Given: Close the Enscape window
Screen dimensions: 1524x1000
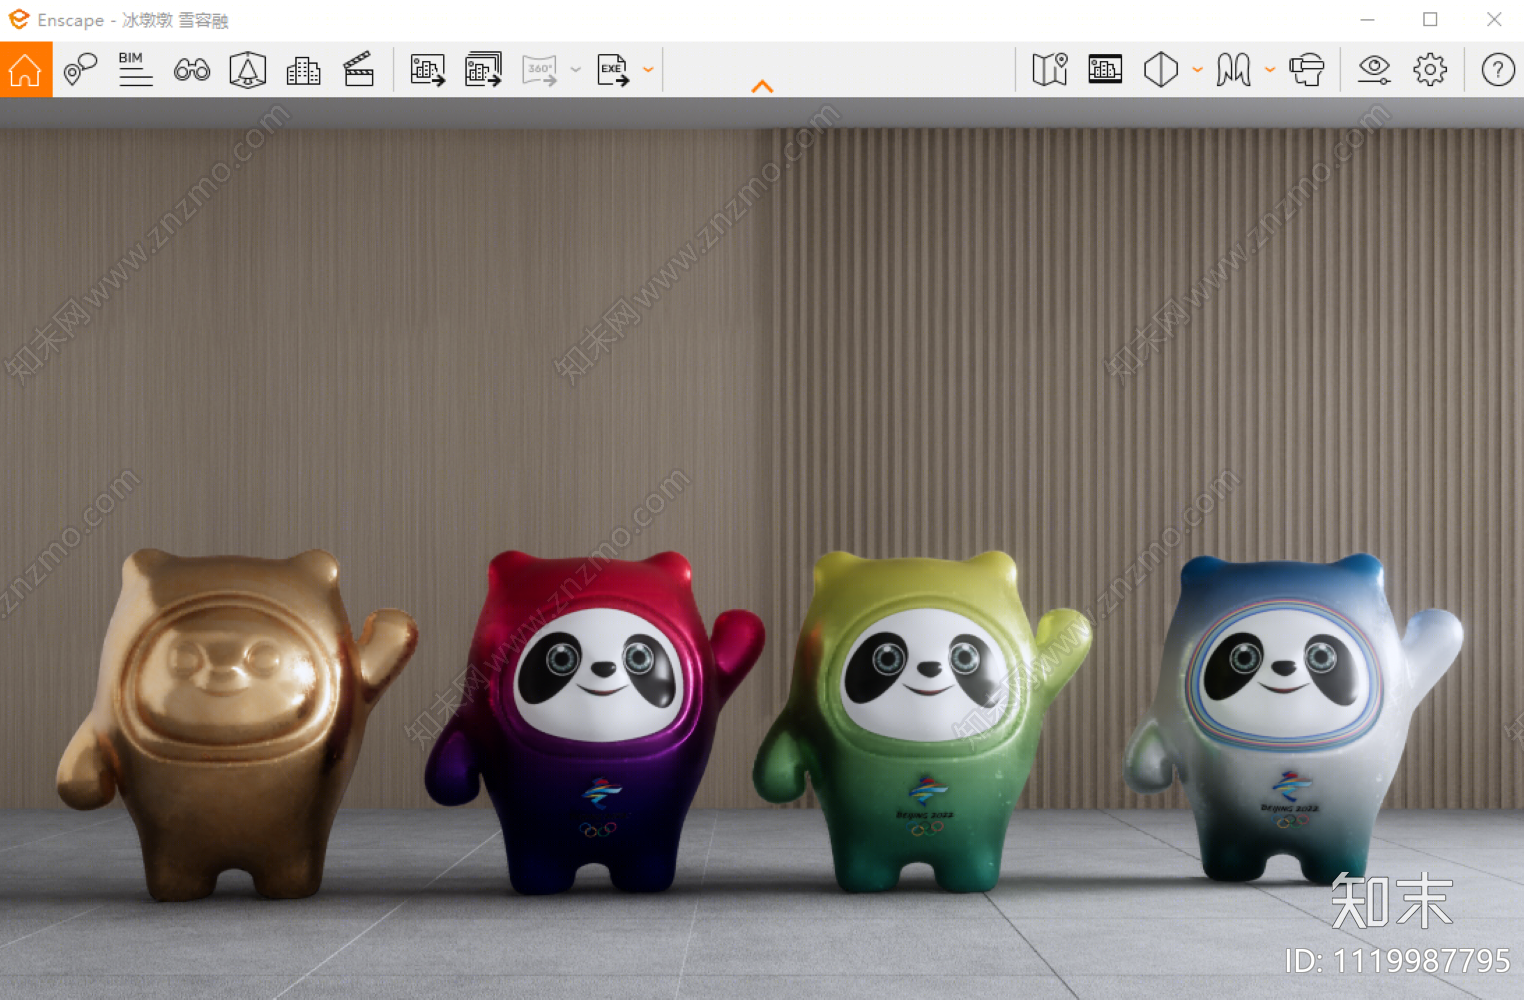Looking at the screenshot, I should pyautogui.click(x=1494, y=20).
